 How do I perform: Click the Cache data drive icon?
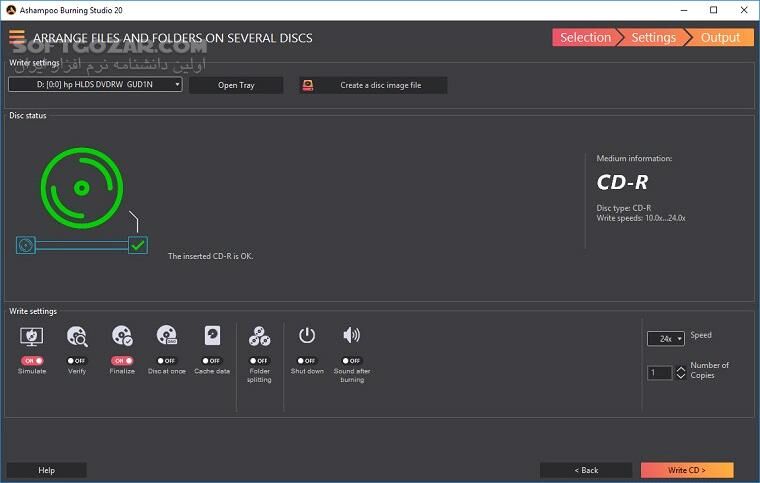212,336
